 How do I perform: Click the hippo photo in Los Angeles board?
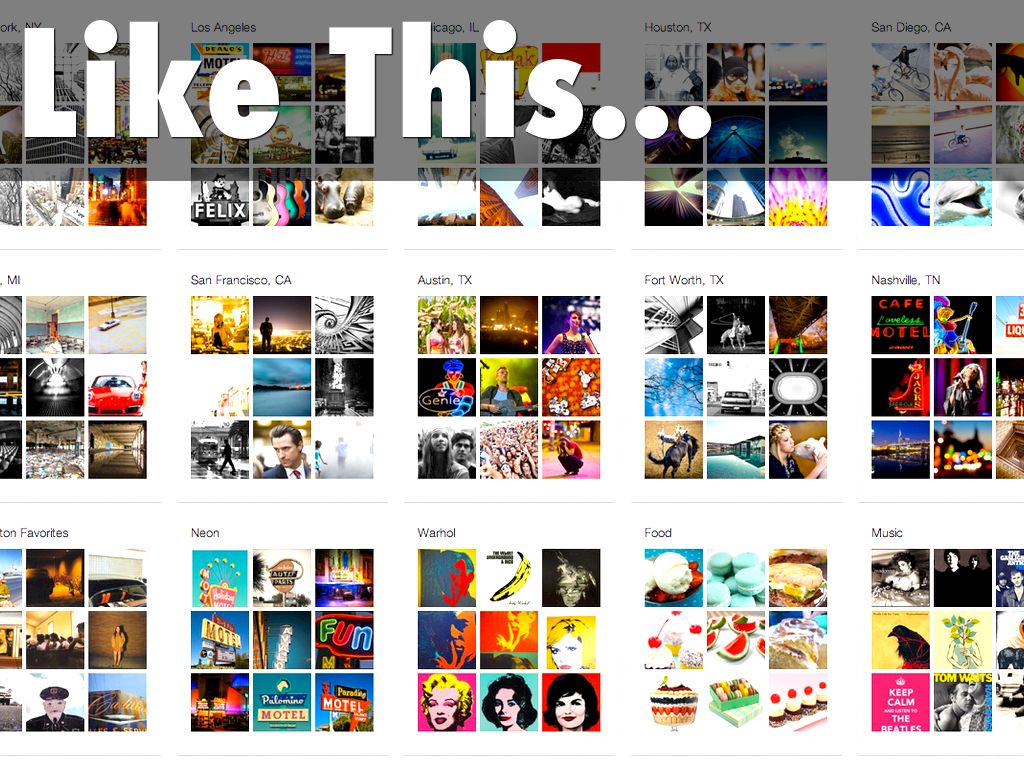coord(344,197)
